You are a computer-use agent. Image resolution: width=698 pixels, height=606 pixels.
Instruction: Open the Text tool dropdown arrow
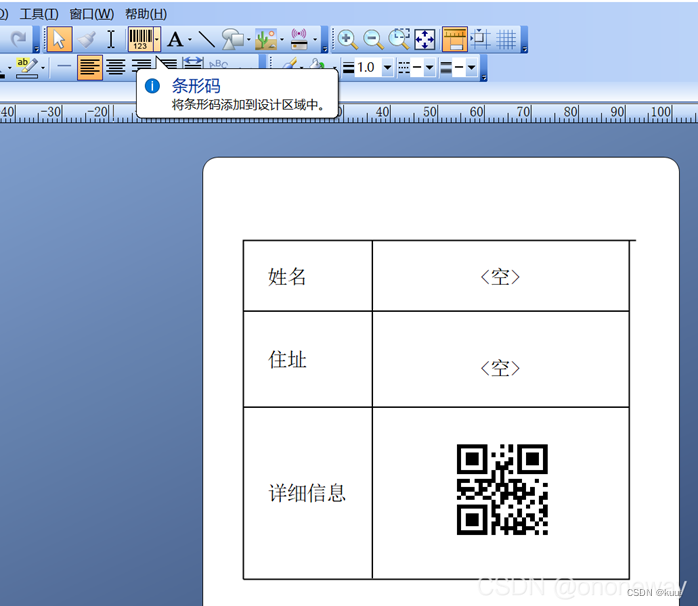pos(190,40)
